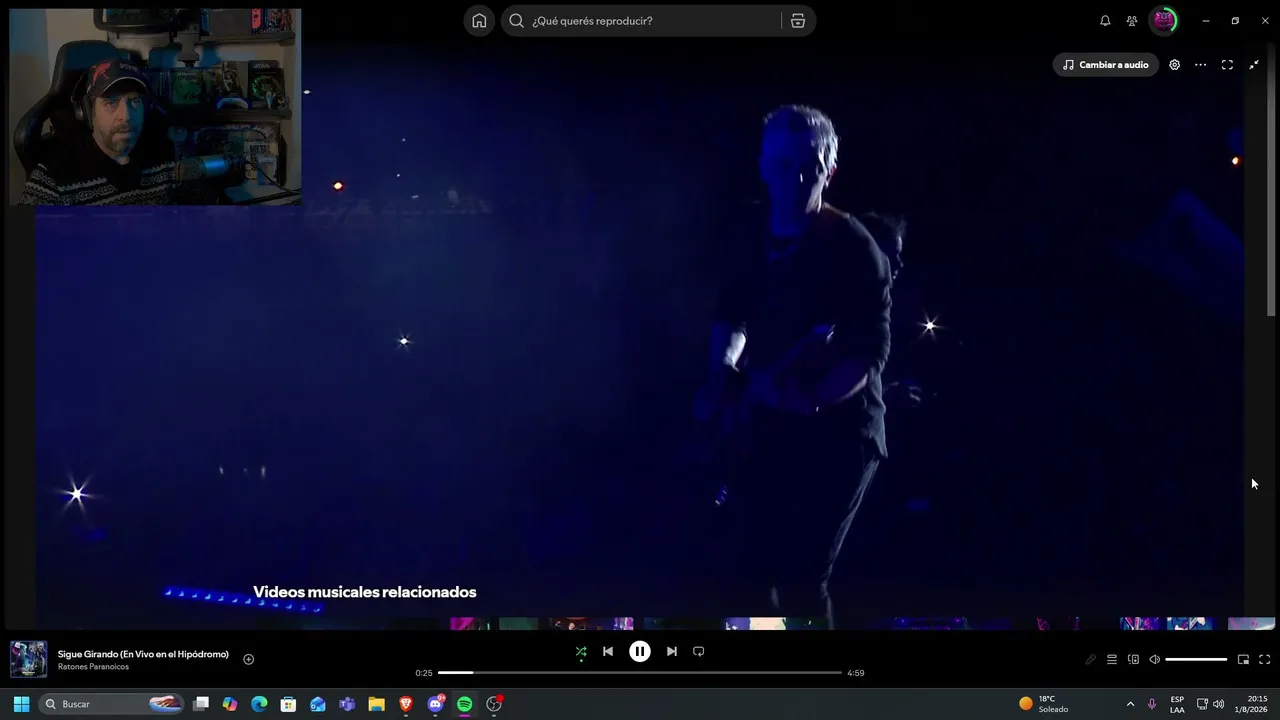Screen dimensions: 1280x720
Task: Open Outlook from the taskbar
Action: pyautogui.click(x=318, y=704)
